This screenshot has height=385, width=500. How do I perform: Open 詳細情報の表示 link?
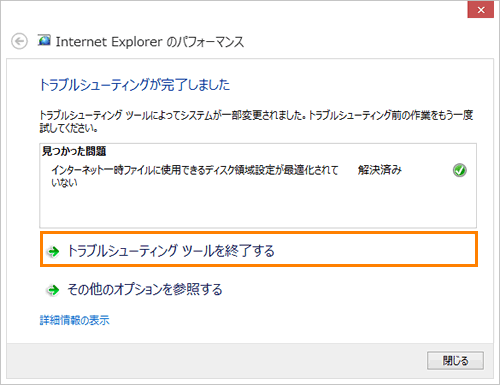[x=74, y=320]
